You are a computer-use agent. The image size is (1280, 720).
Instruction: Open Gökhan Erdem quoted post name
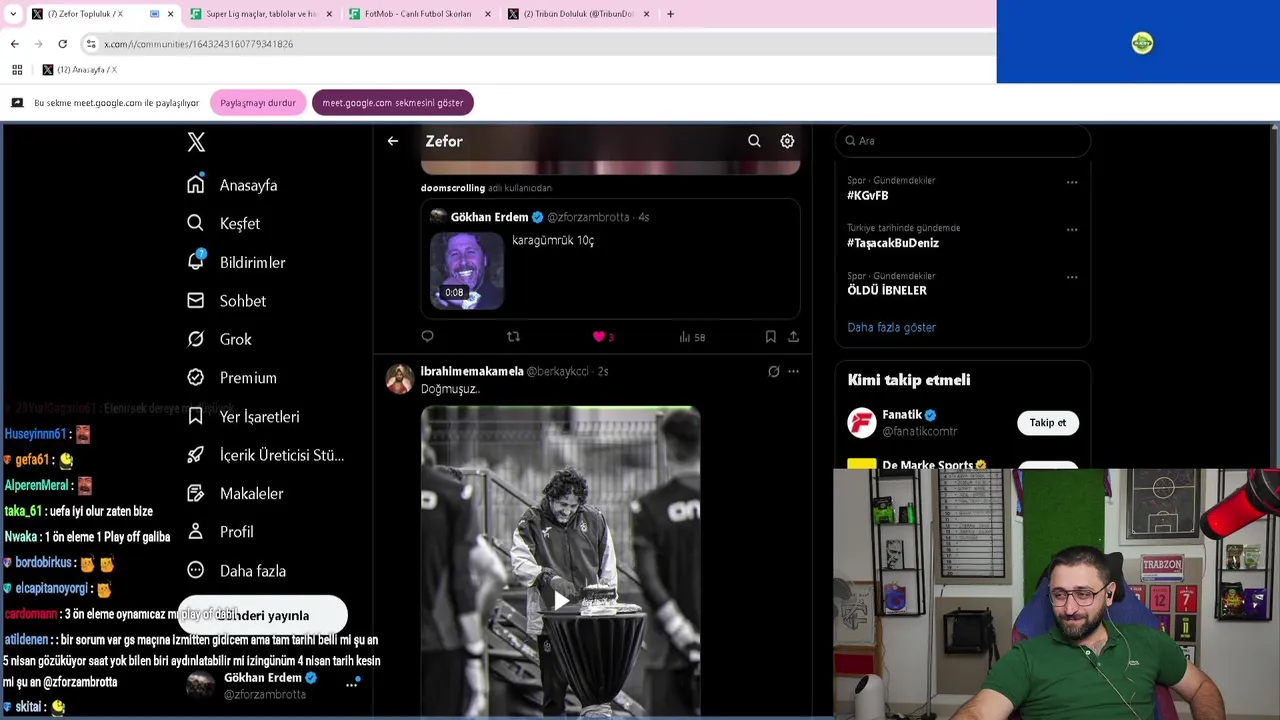489,217
